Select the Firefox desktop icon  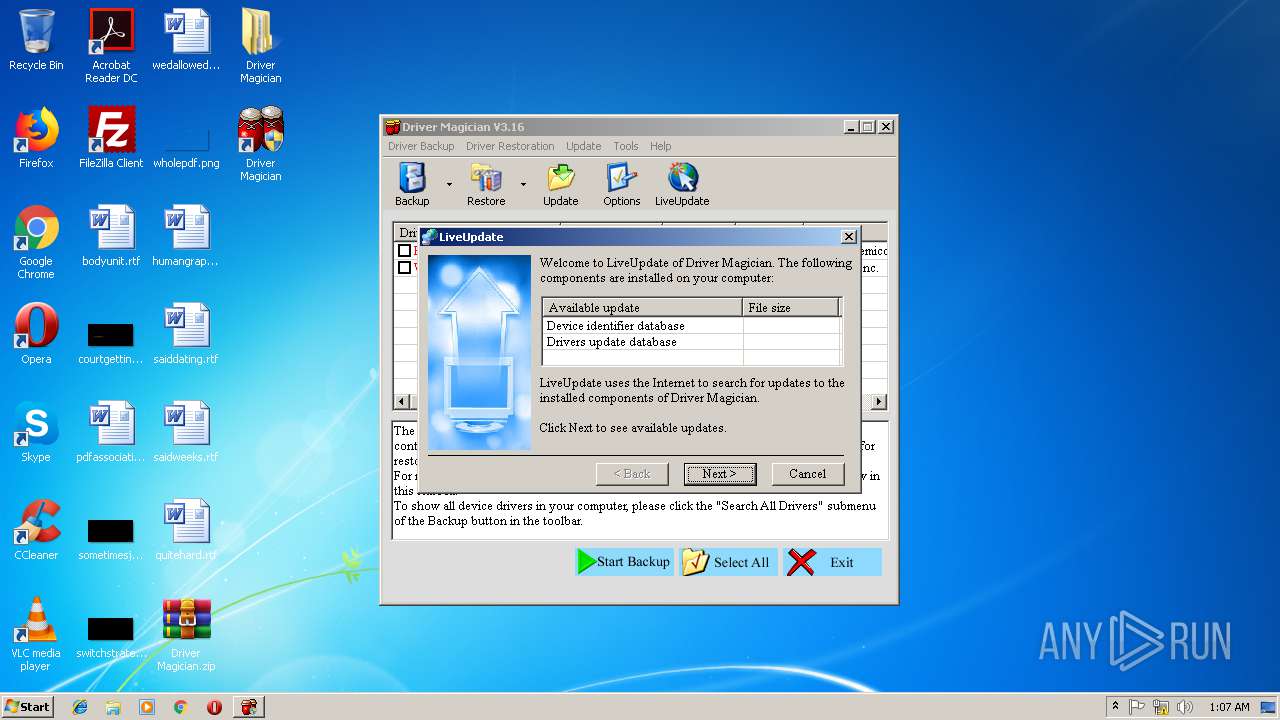click(x=36, y=138)
